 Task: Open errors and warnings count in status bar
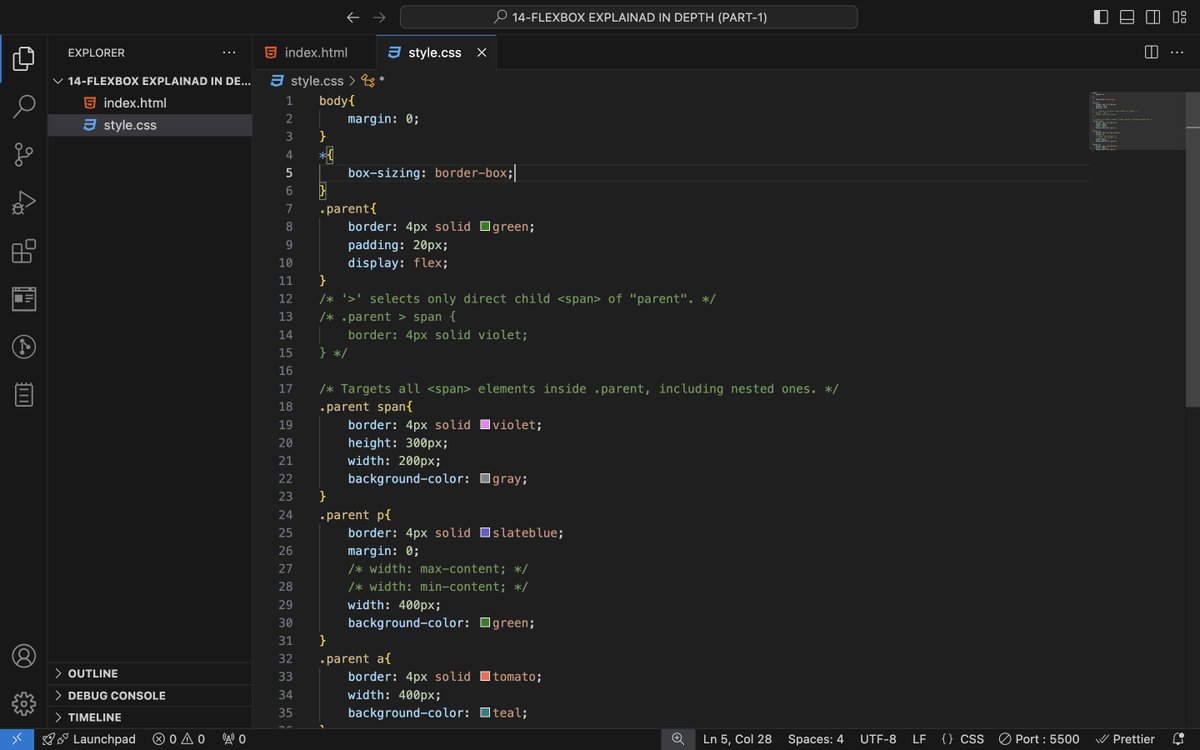(x=178, y=739)
